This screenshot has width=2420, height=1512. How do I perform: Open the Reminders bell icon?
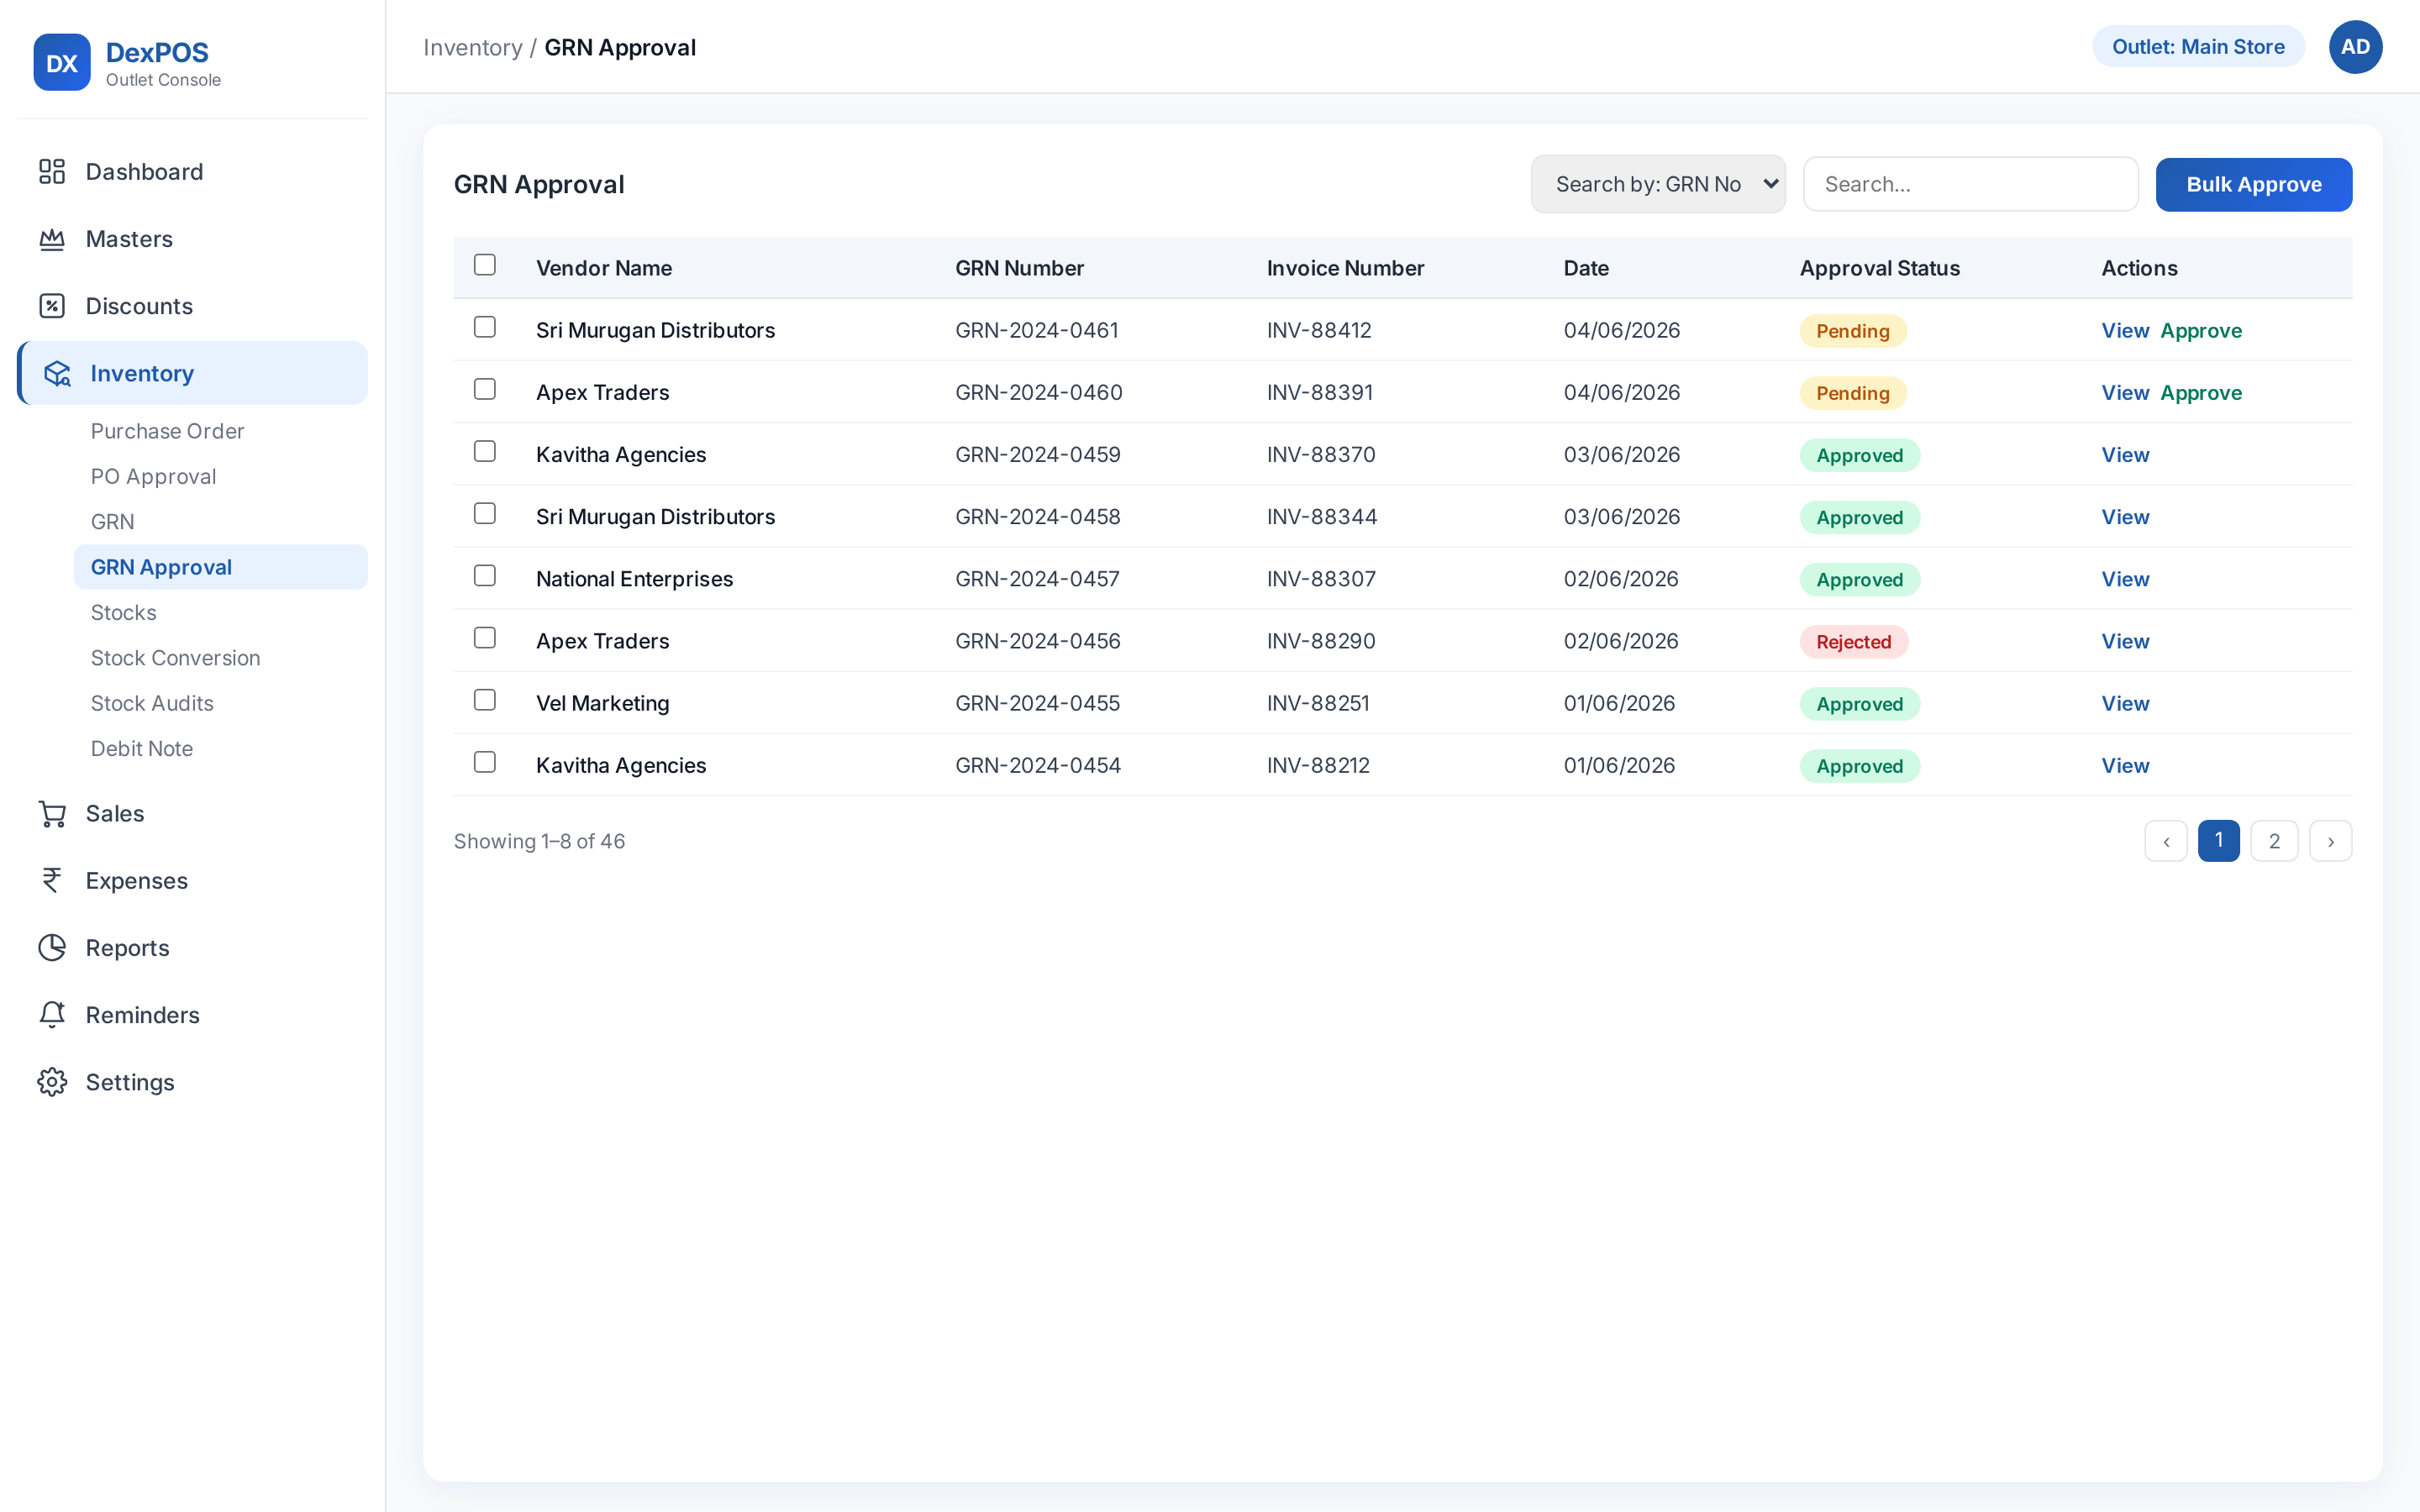[52, 1015]
